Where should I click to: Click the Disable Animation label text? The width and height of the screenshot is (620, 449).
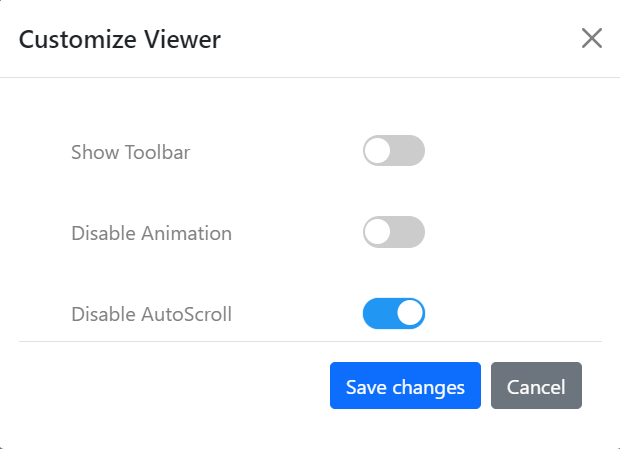[x=151, y=234]
